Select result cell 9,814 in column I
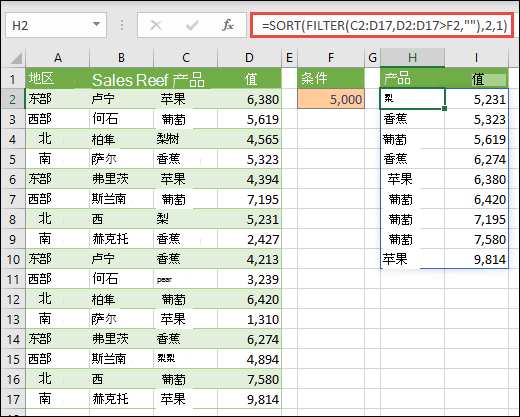 (476, 259)
